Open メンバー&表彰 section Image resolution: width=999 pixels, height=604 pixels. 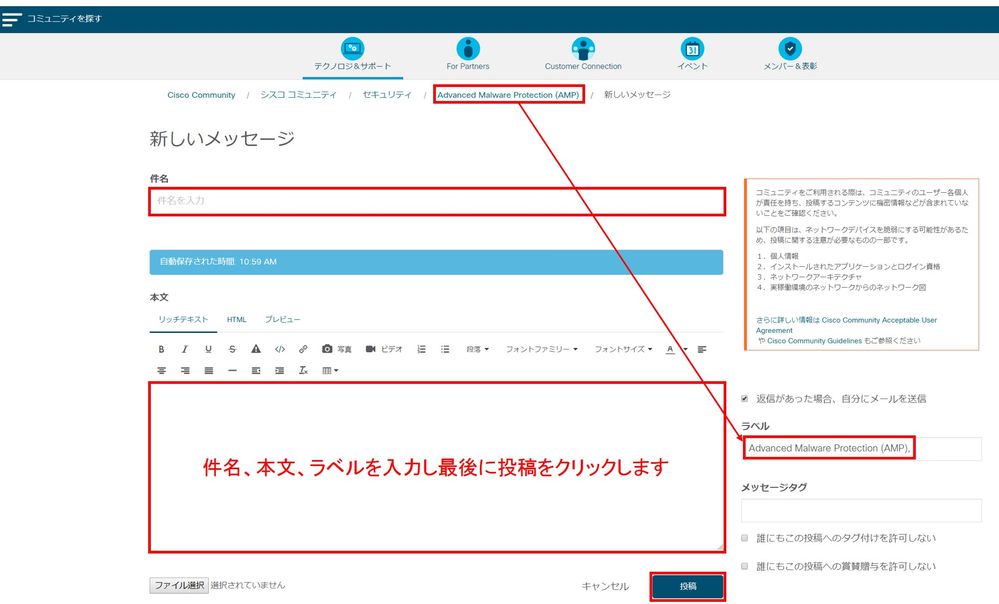(x=790, y=54)
